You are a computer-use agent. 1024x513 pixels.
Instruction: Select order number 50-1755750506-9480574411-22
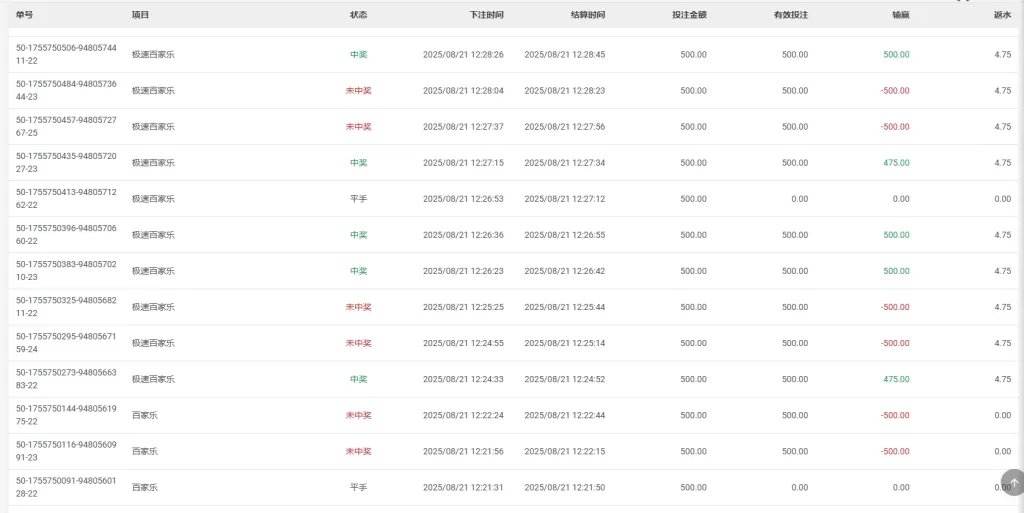tap(66, 54)
